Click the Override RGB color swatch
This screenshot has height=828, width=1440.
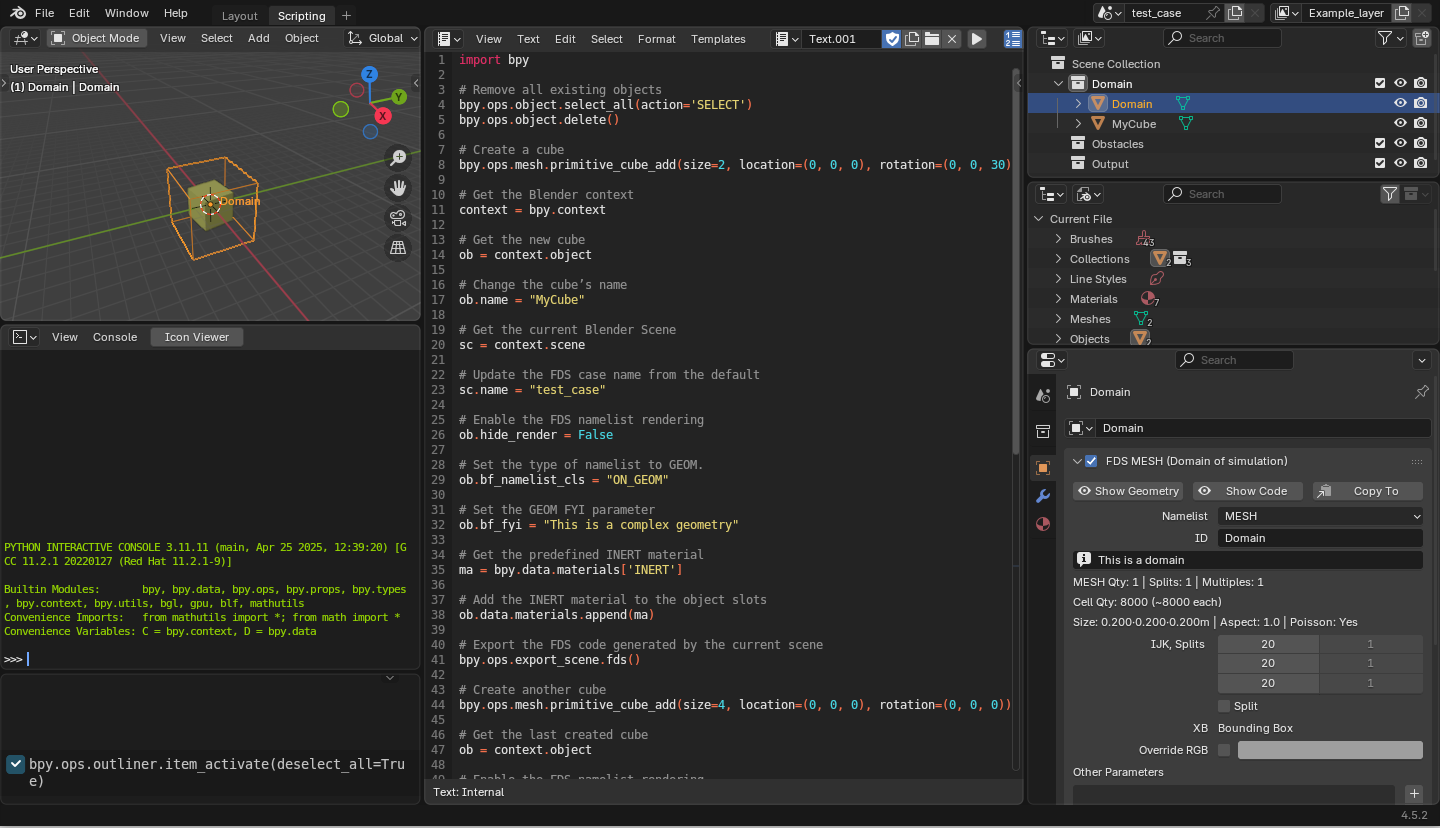click(1330, 750)
